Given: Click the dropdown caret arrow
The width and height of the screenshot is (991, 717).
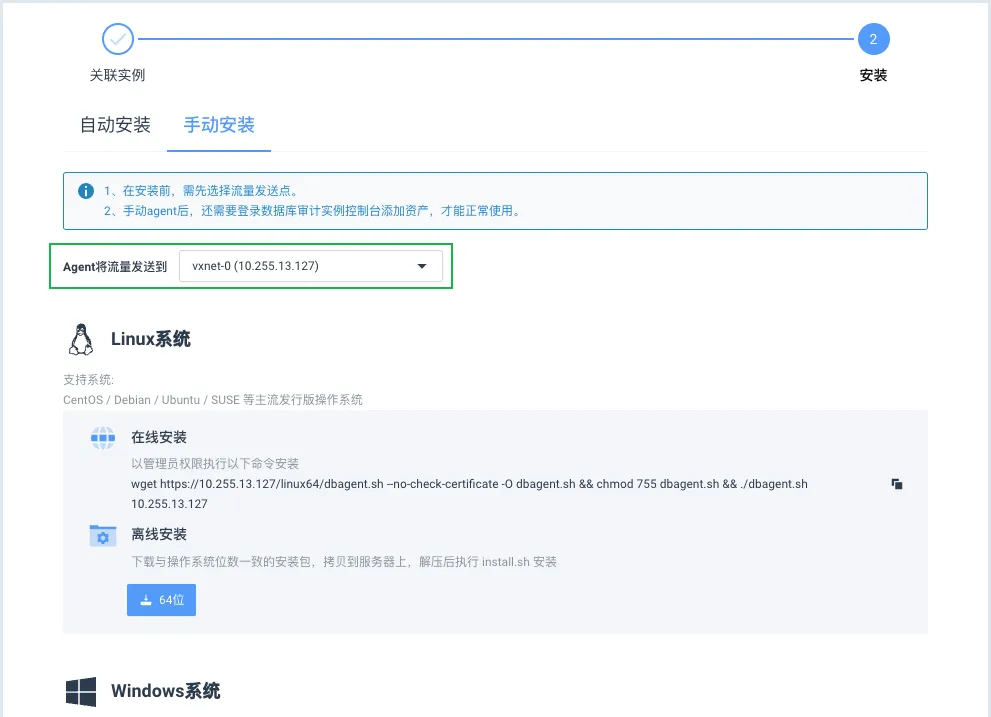Looking at the screenshot, I should tap(422, 266).
